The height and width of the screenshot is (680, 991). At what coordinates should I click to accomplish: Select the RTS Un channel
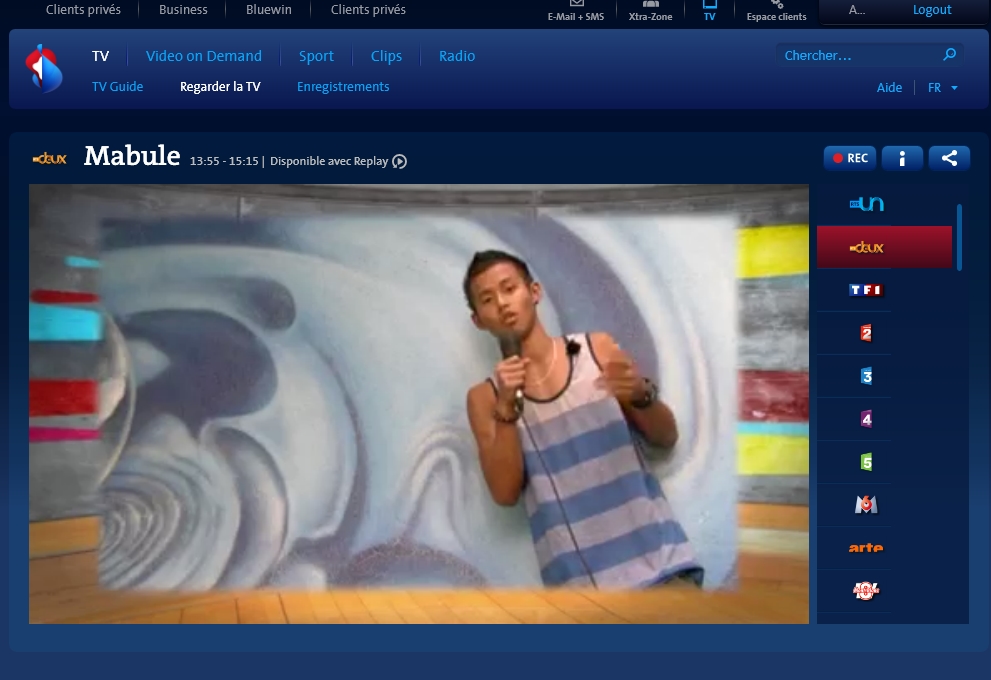click(x=865, y=204)
